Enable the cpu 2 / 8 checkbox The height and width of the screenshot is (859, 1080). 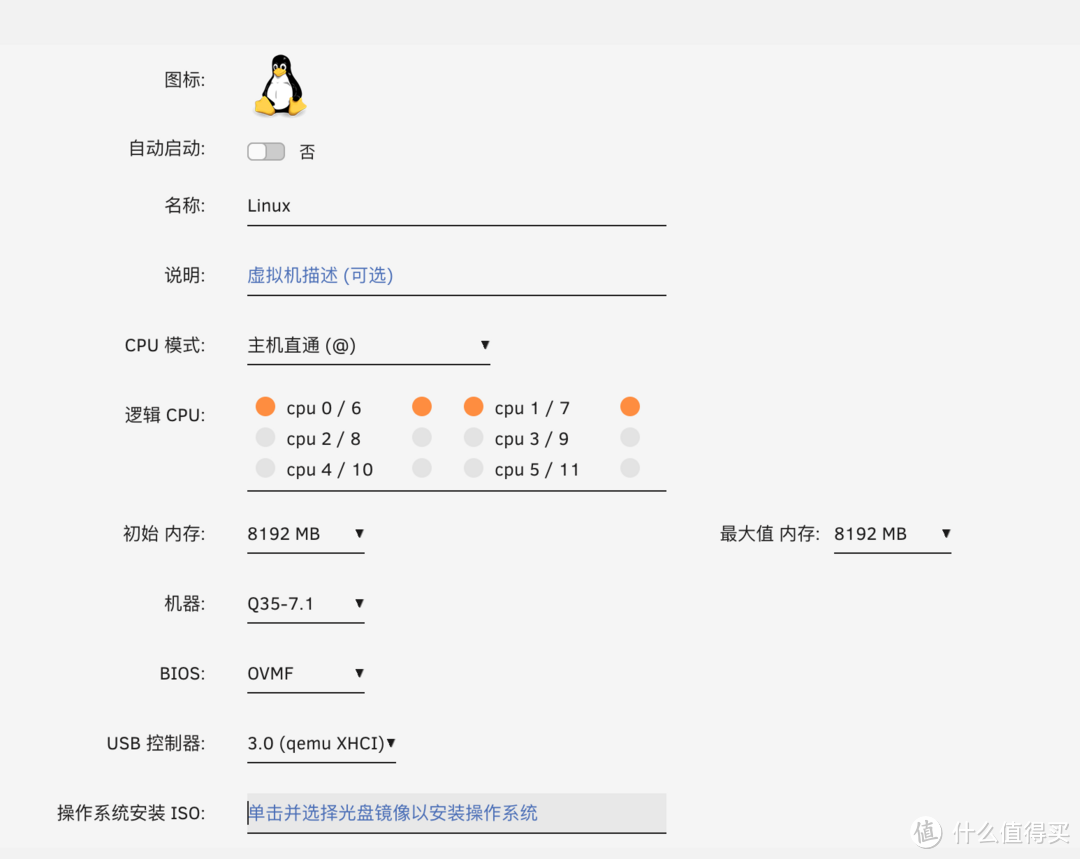265,437
